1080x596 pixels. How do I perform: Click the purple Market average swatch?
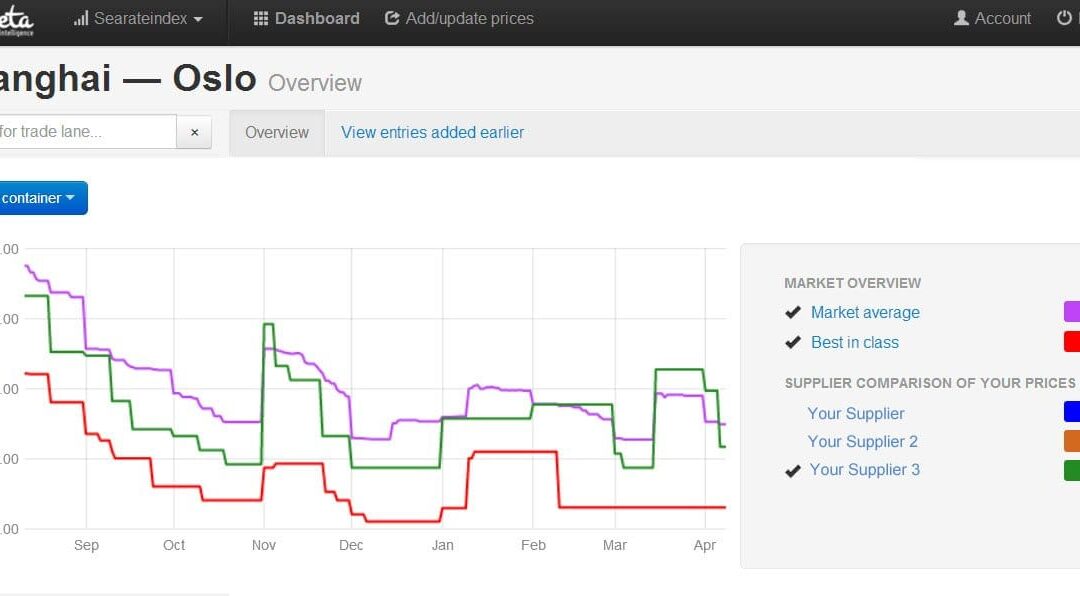(1072, 311)
